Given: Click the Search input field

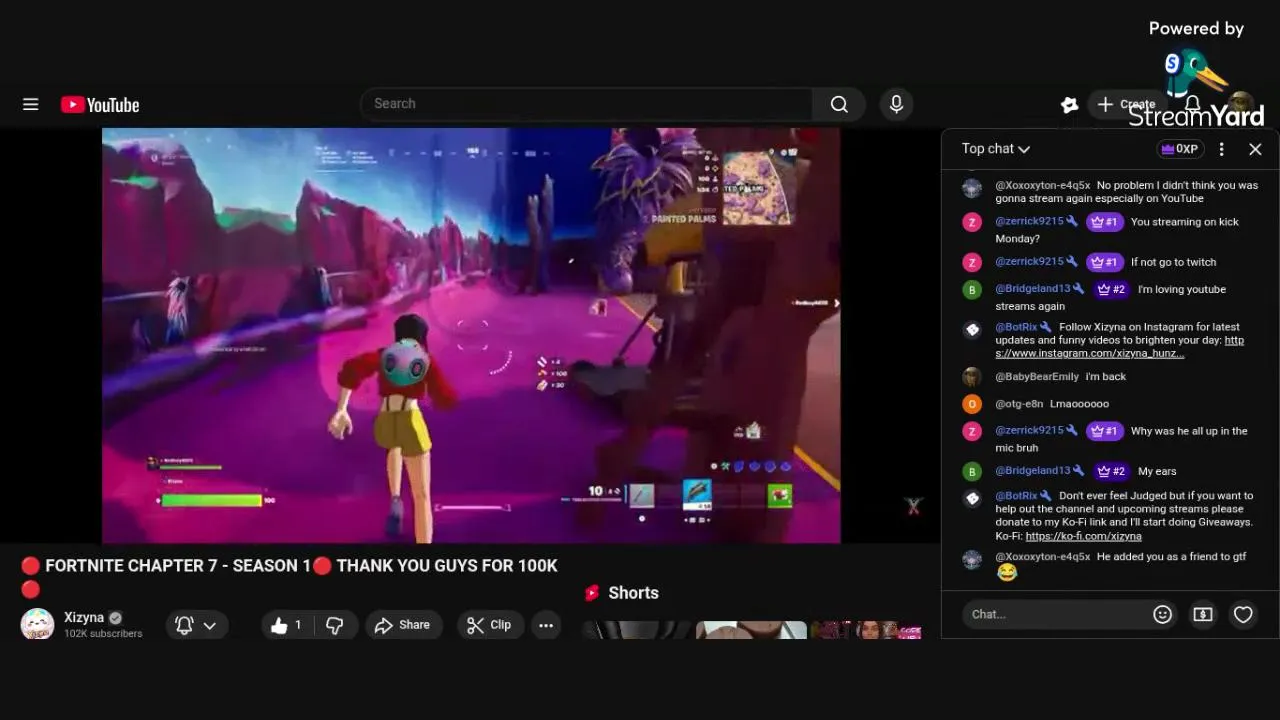Looking at the screenshot, I should (x=586, y=104).
